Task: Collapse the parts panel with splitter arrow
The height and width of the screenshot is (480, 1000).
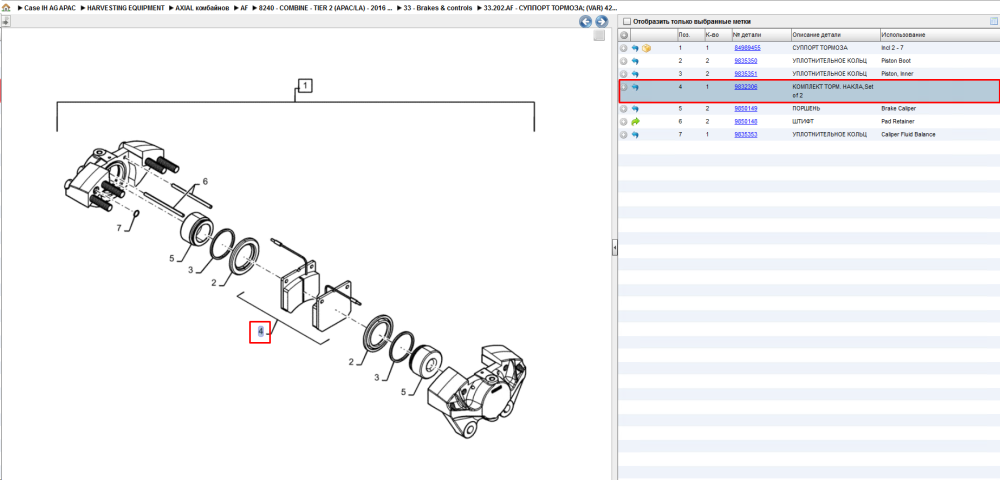Action: pos(615,247)
